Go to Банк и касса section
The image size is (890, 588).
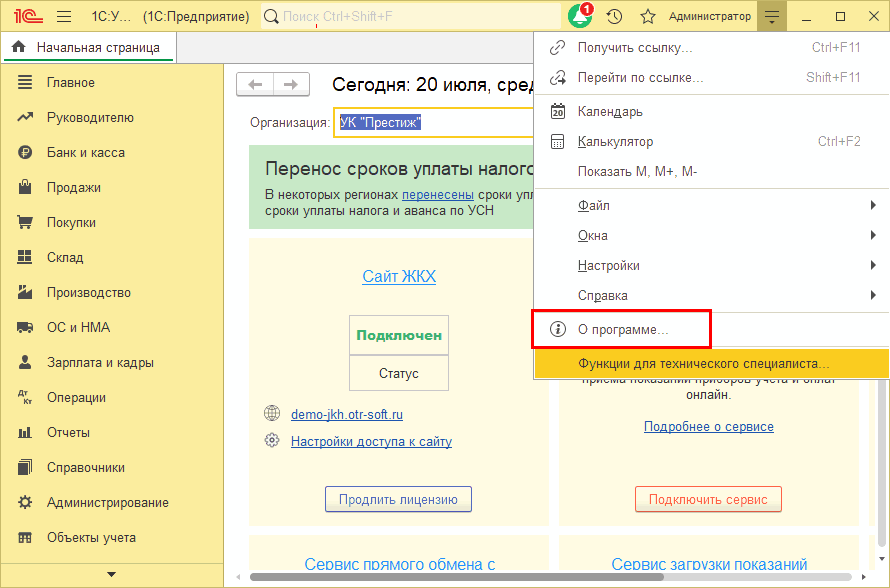tap(85, 153)
